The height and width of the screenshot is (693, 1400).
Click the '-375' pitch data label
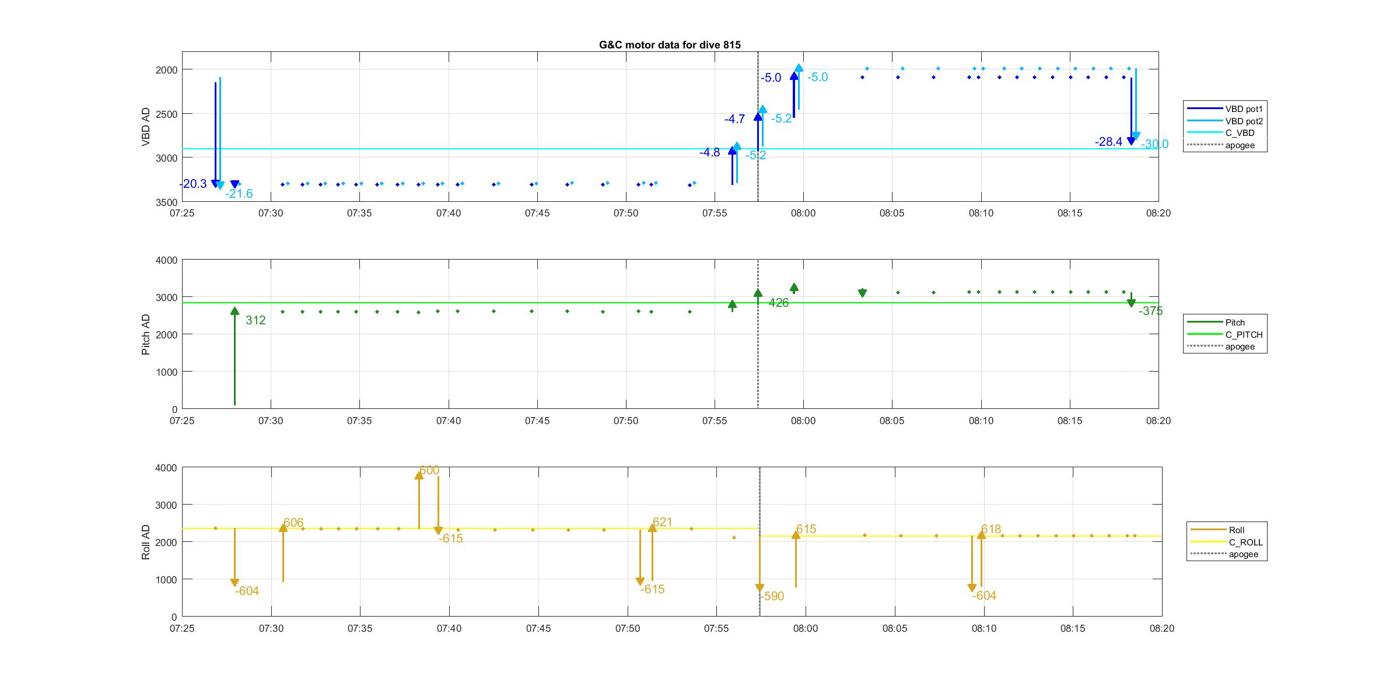click(1151, 311)
